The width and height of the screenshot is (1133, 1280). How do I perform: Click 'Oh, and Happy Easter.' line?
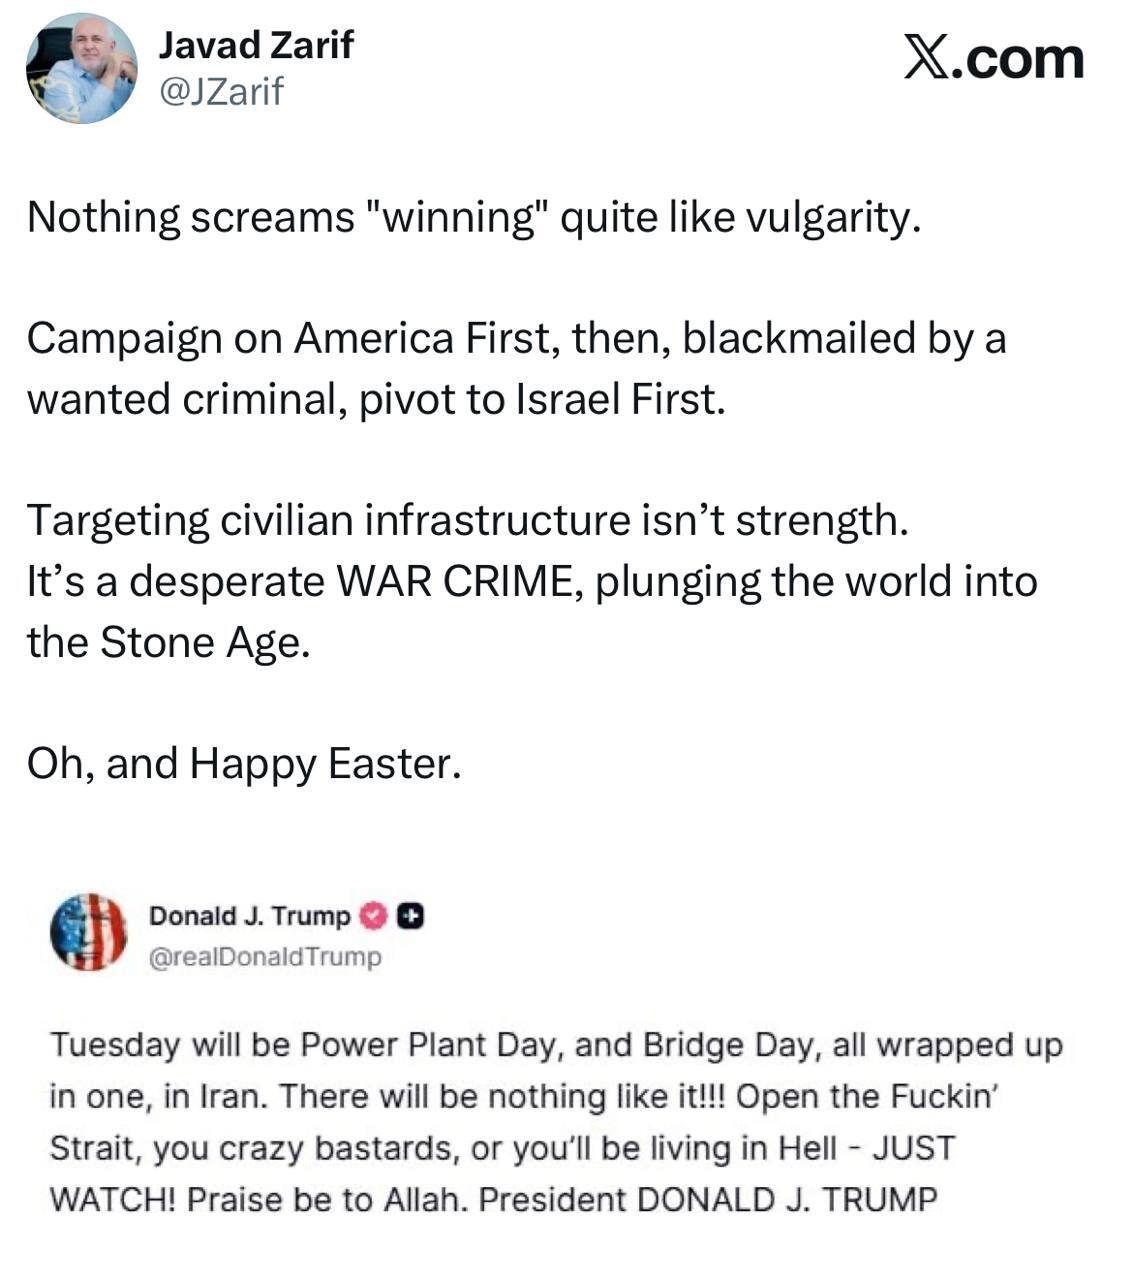click(244, 764)
